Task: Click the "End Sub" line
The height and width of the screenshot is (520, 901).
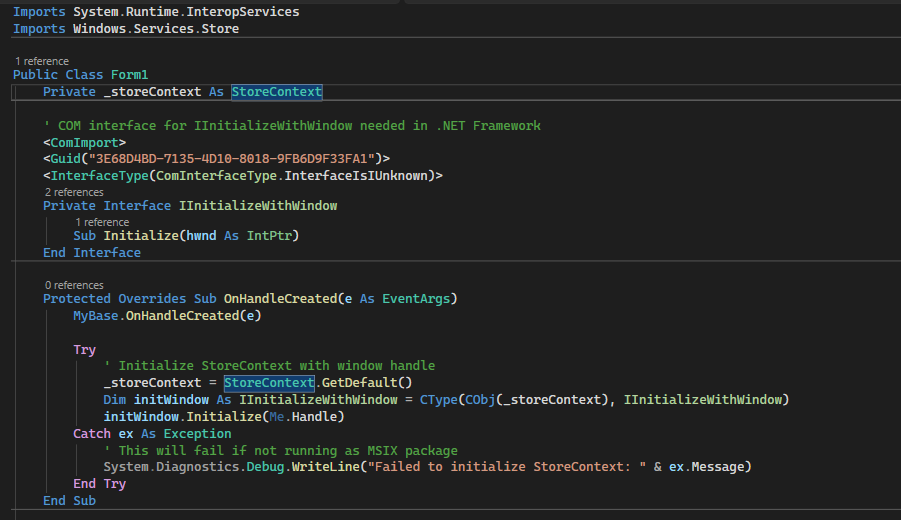Action: [70, 501]
